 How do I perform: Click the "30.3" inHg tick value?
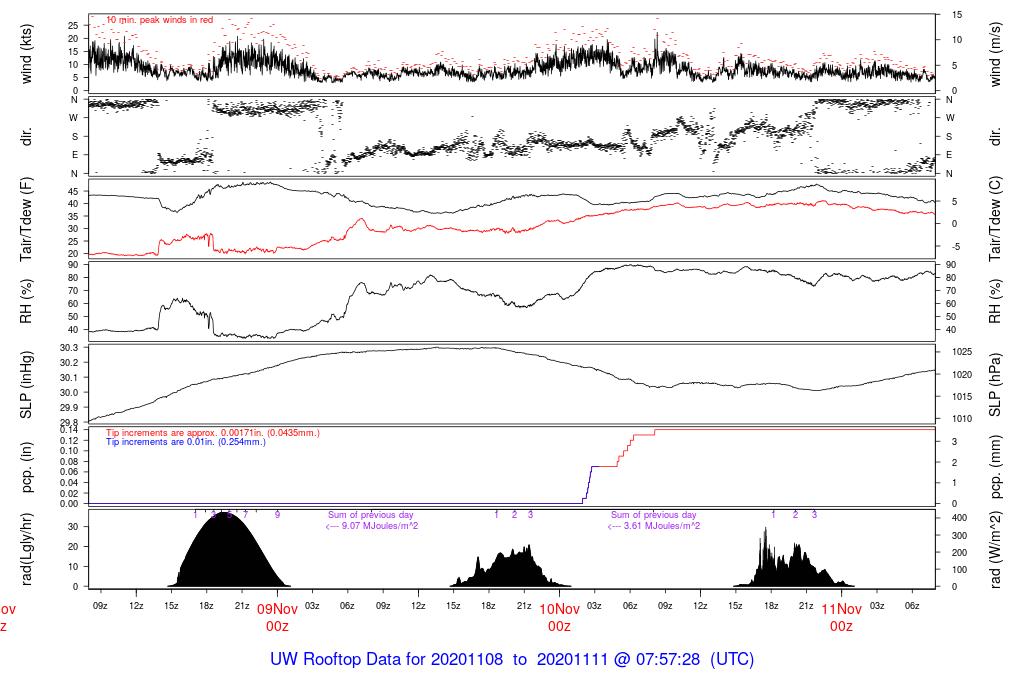69,348
